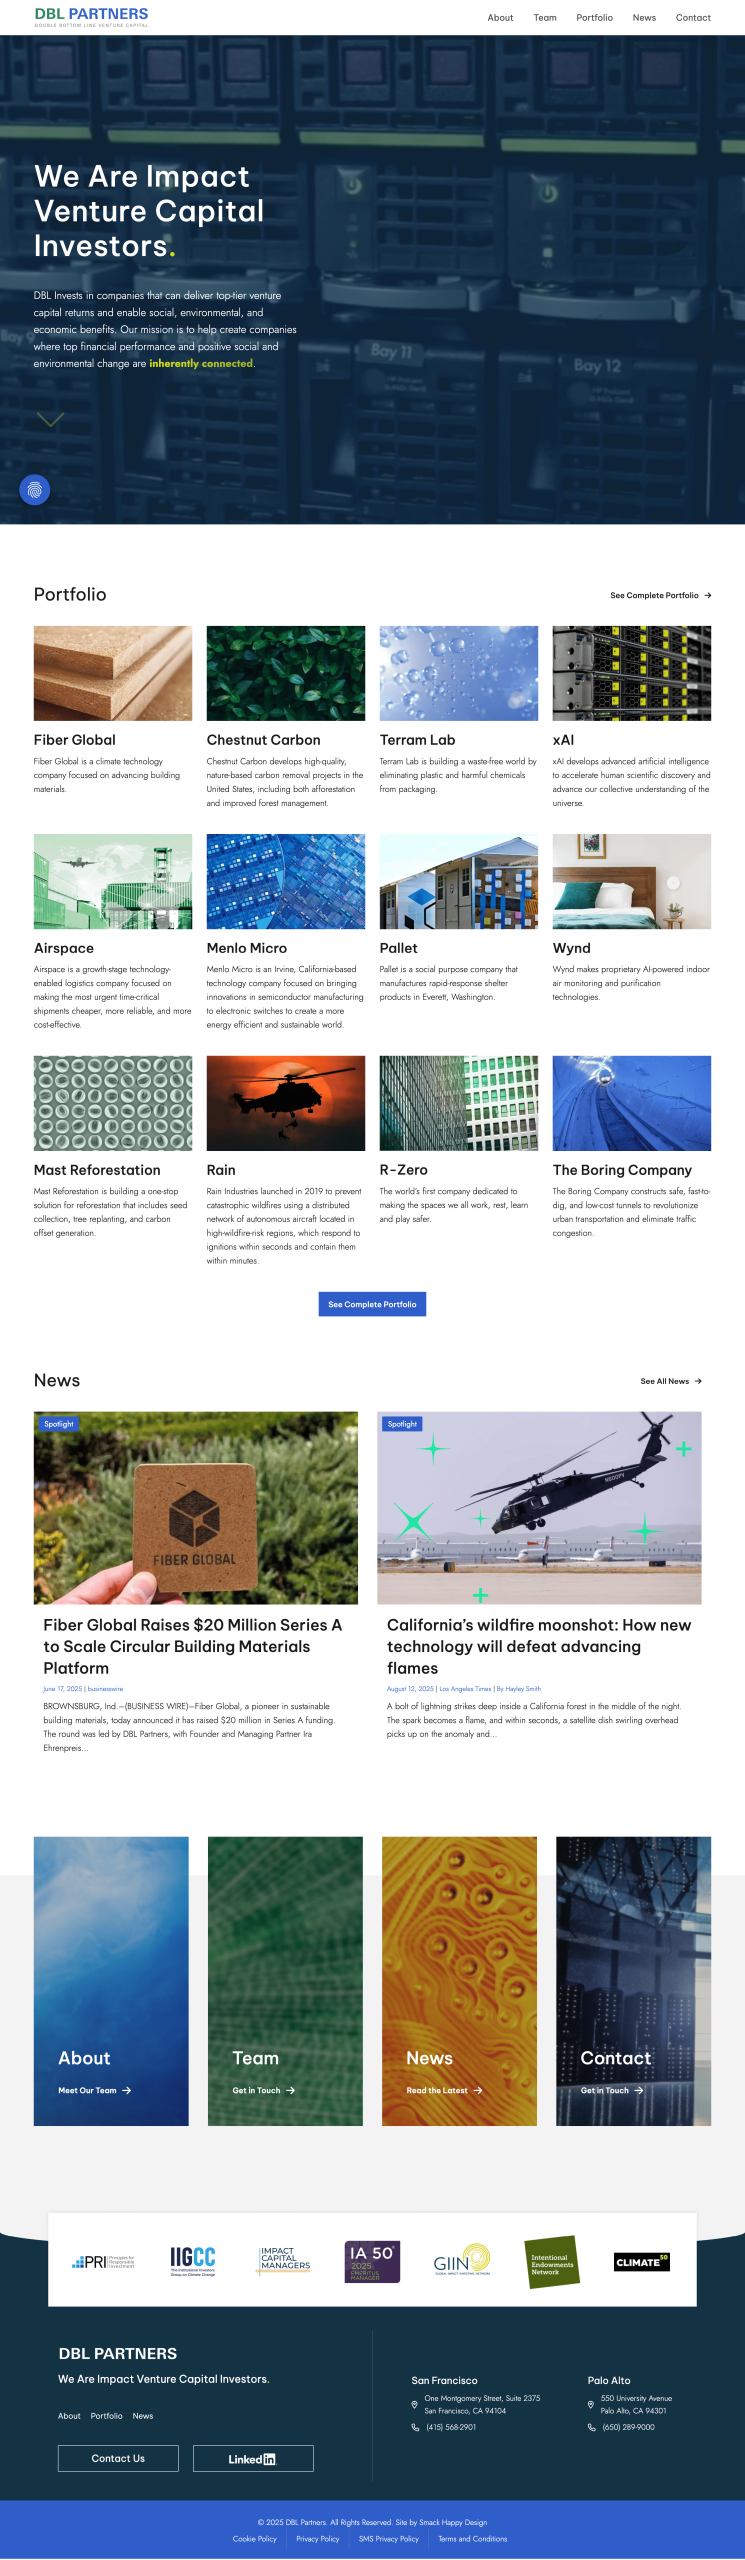Click the down chevron in the hero section

[x=50, y=420]
